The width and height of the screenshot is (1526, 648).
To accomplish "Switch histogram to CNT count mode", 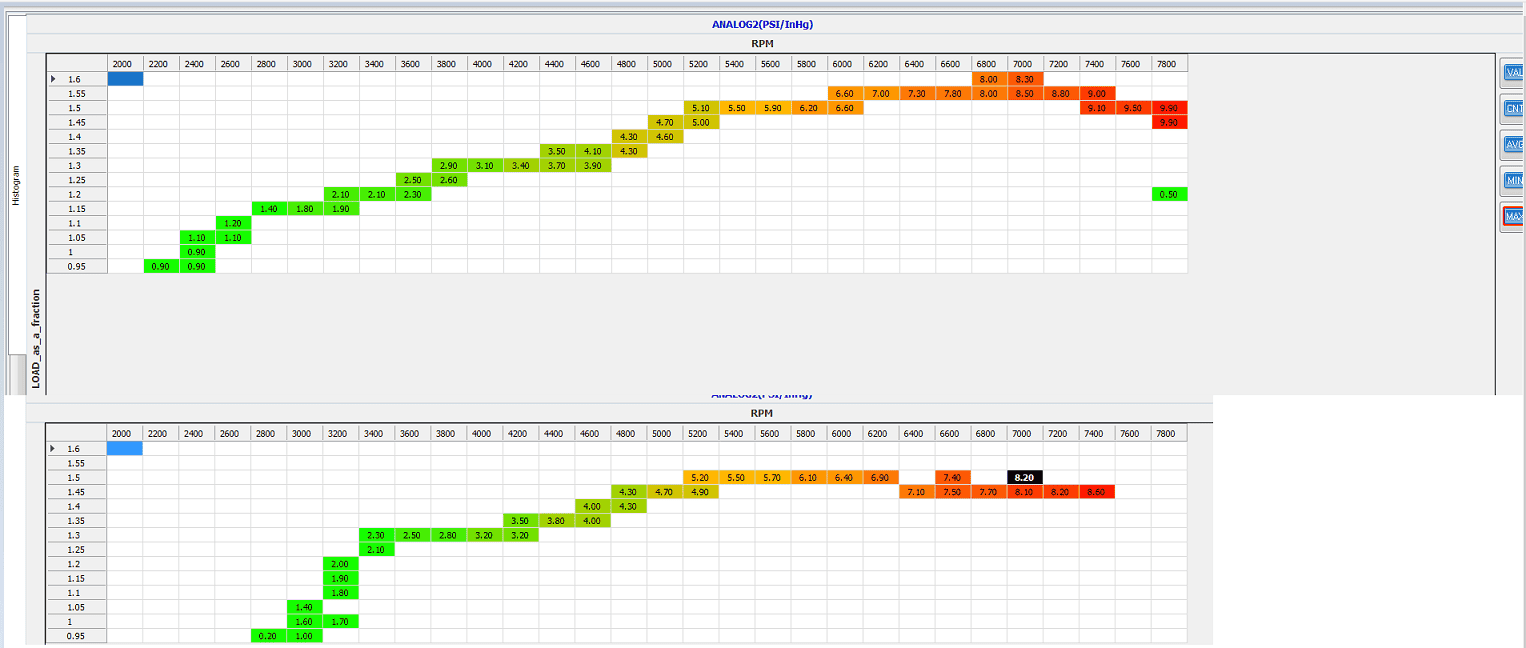I will (1513, 107).
